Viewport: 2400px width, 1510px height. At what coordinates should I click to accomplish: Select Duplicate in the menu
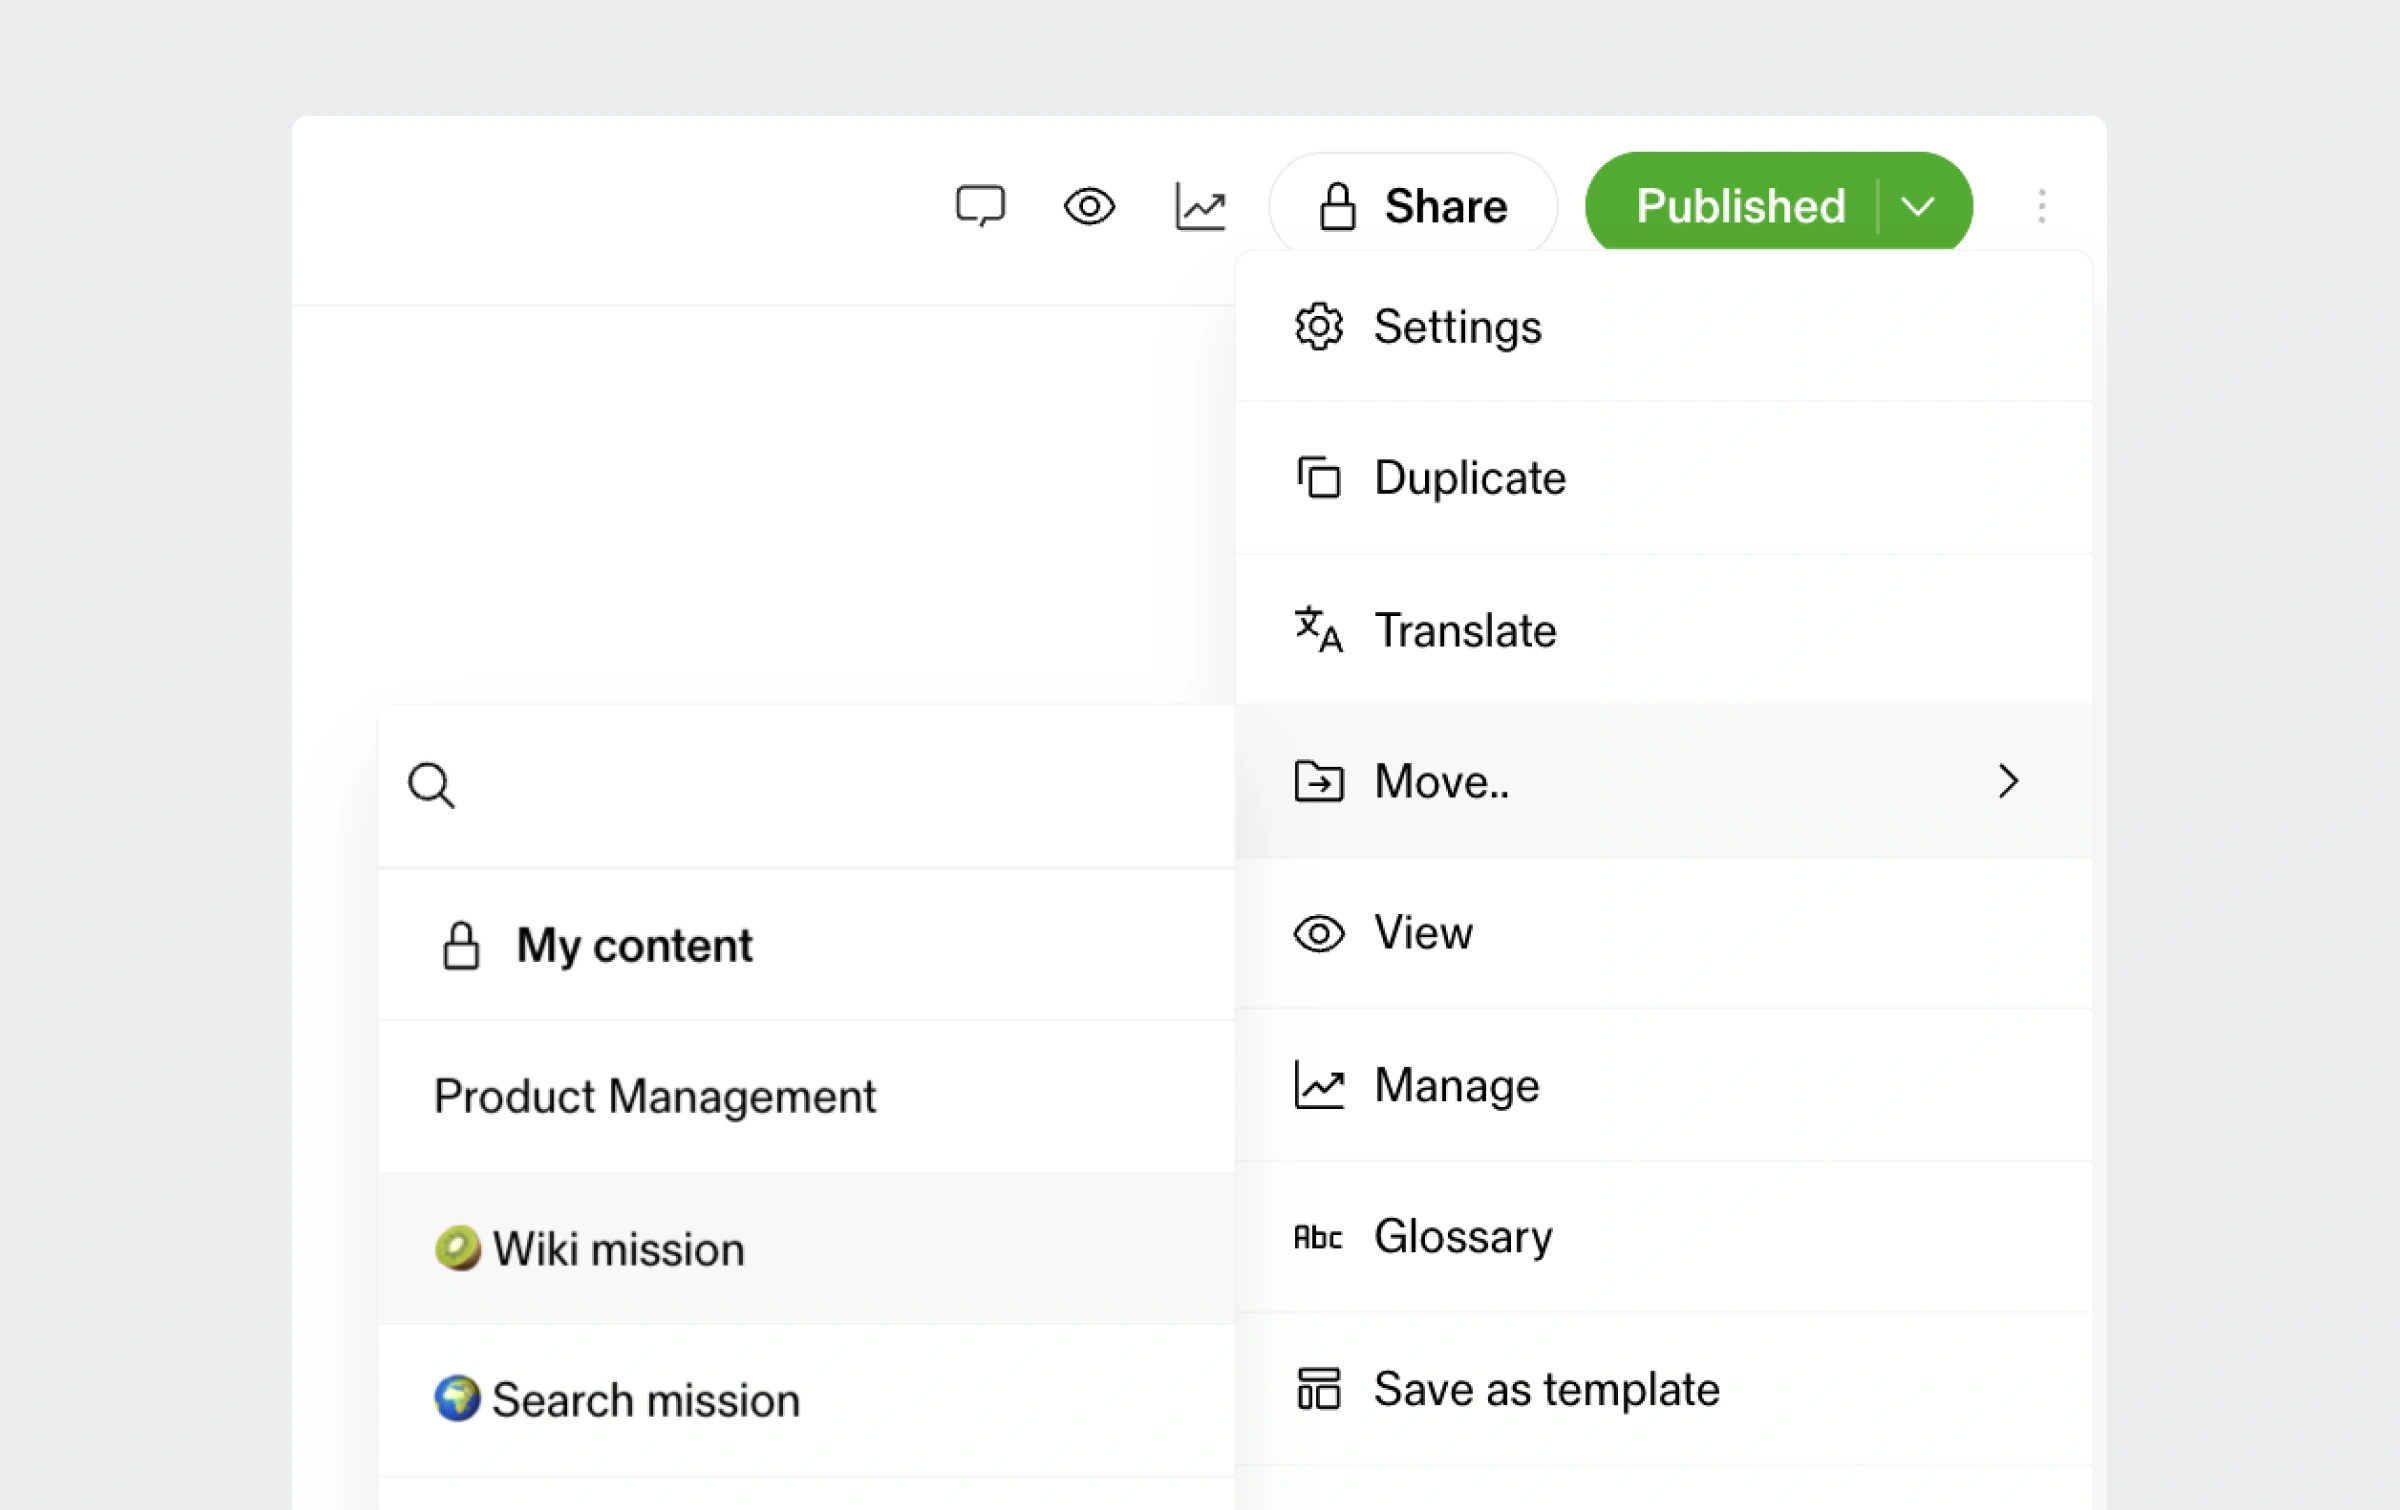pyautogui.click(x=1469, y=478)
